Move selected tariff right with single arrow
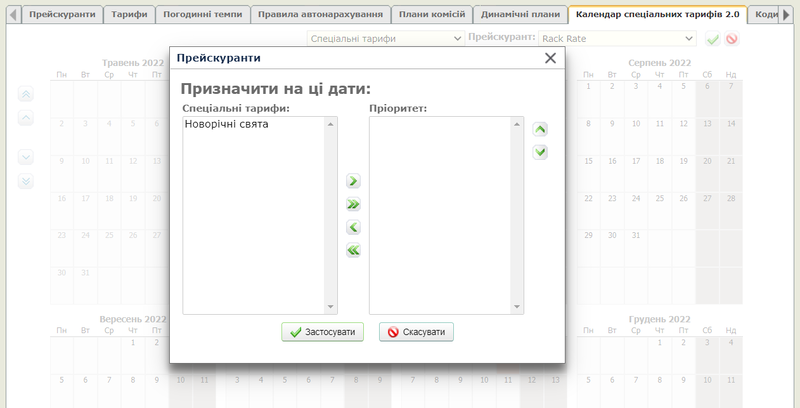The height and width of the screenshot is (408, 800). (x=353, y=181)
